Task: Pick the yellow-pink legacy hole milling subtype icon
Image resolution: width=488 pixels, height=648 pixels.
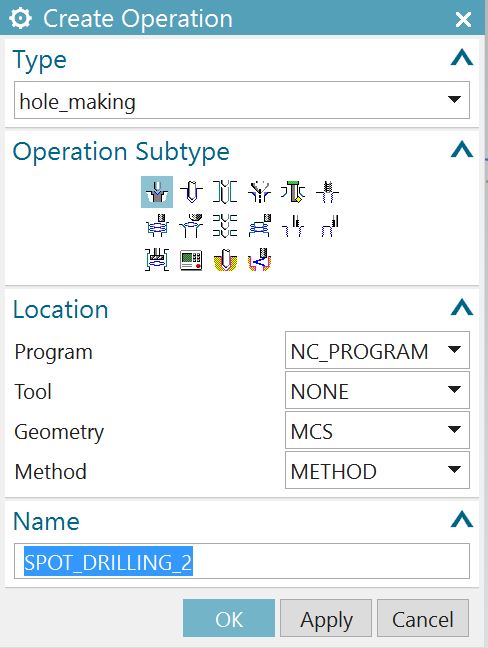Action: click(x=259, y=260)
